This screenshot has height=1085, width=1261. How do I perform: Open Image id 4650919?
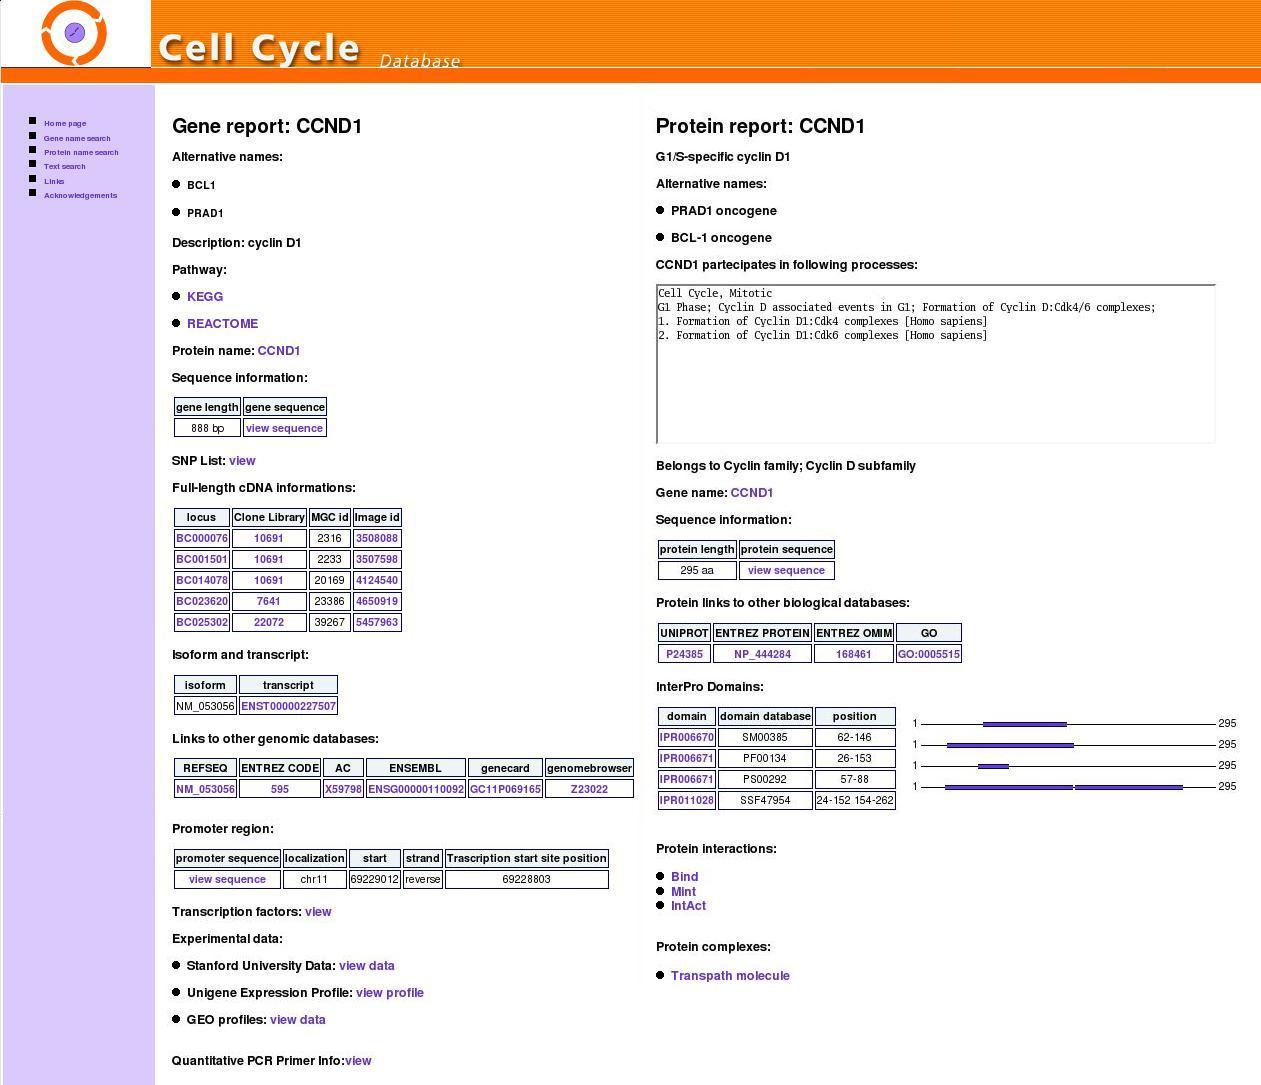(377, 601)
